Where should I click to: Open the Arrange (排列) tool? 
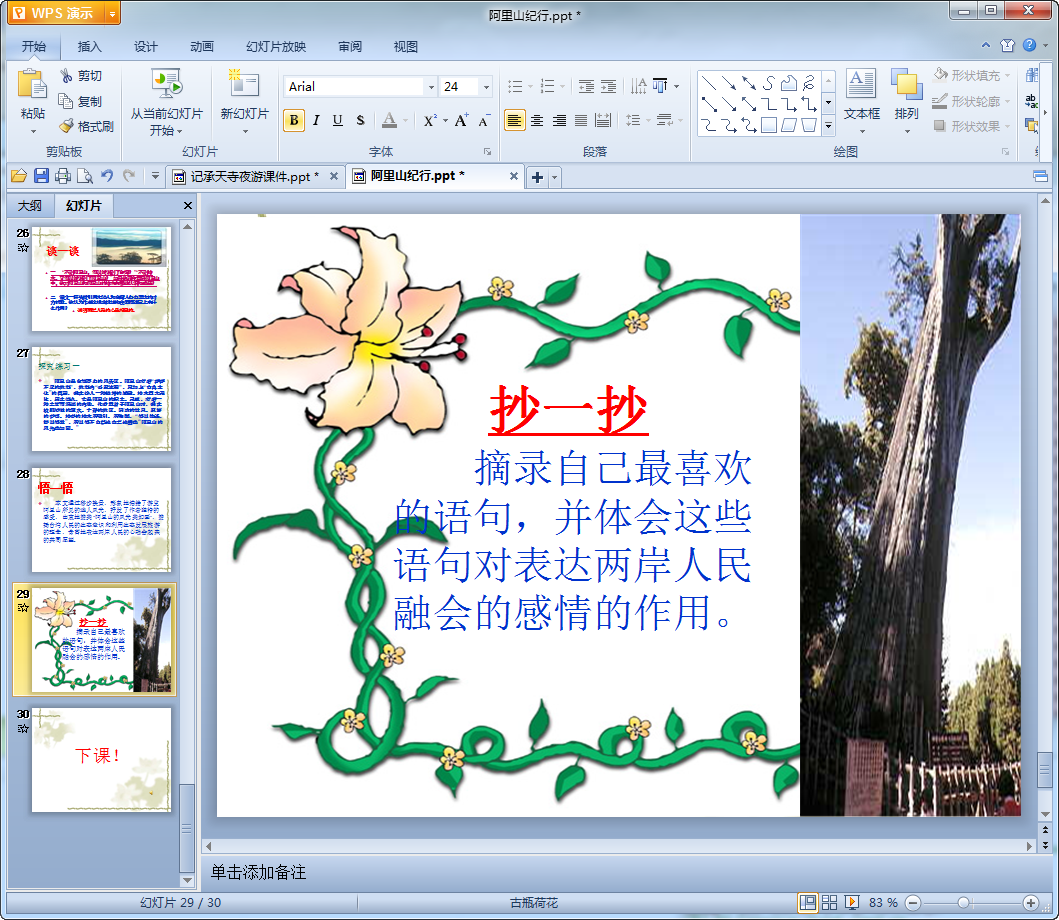906,101
